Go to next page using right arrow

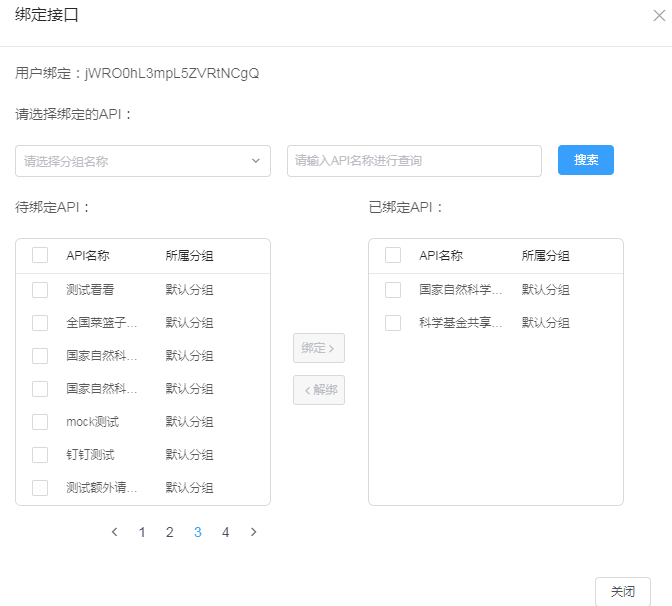coord(253,532)
